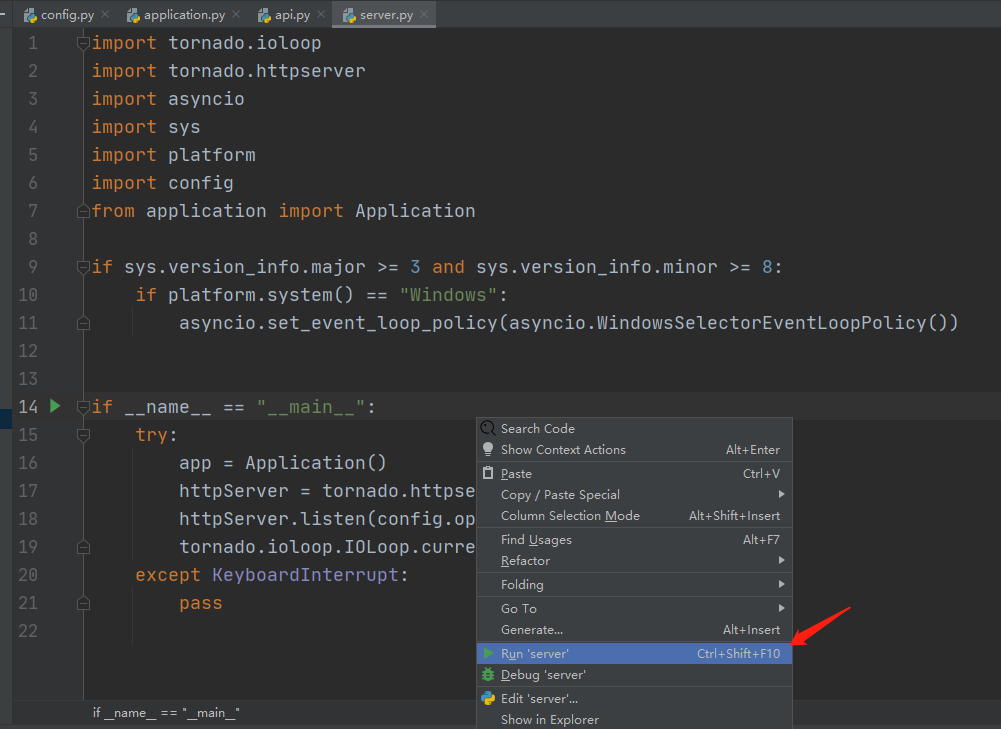Collapse the if __name__ block at line 14

pyautogui.click(x=83, y=407)
